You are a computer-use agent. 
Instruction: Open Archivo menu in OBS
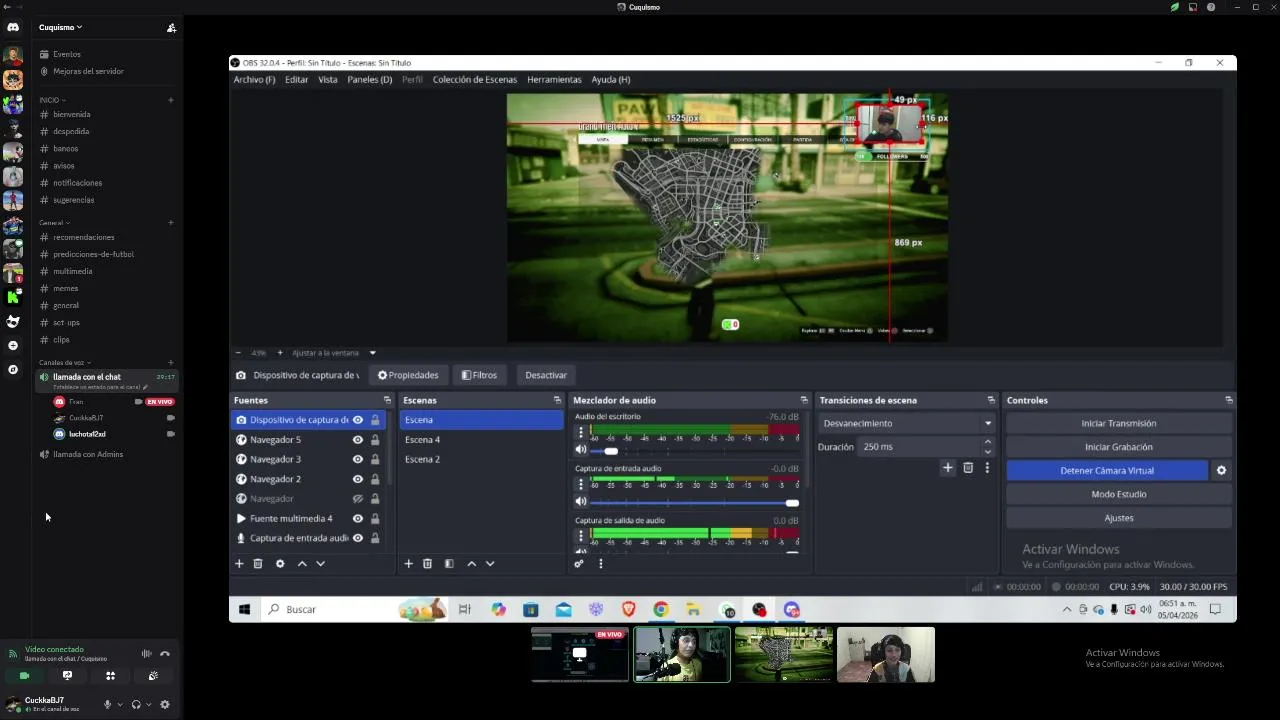pyautogui.click(x=254, y=79)
